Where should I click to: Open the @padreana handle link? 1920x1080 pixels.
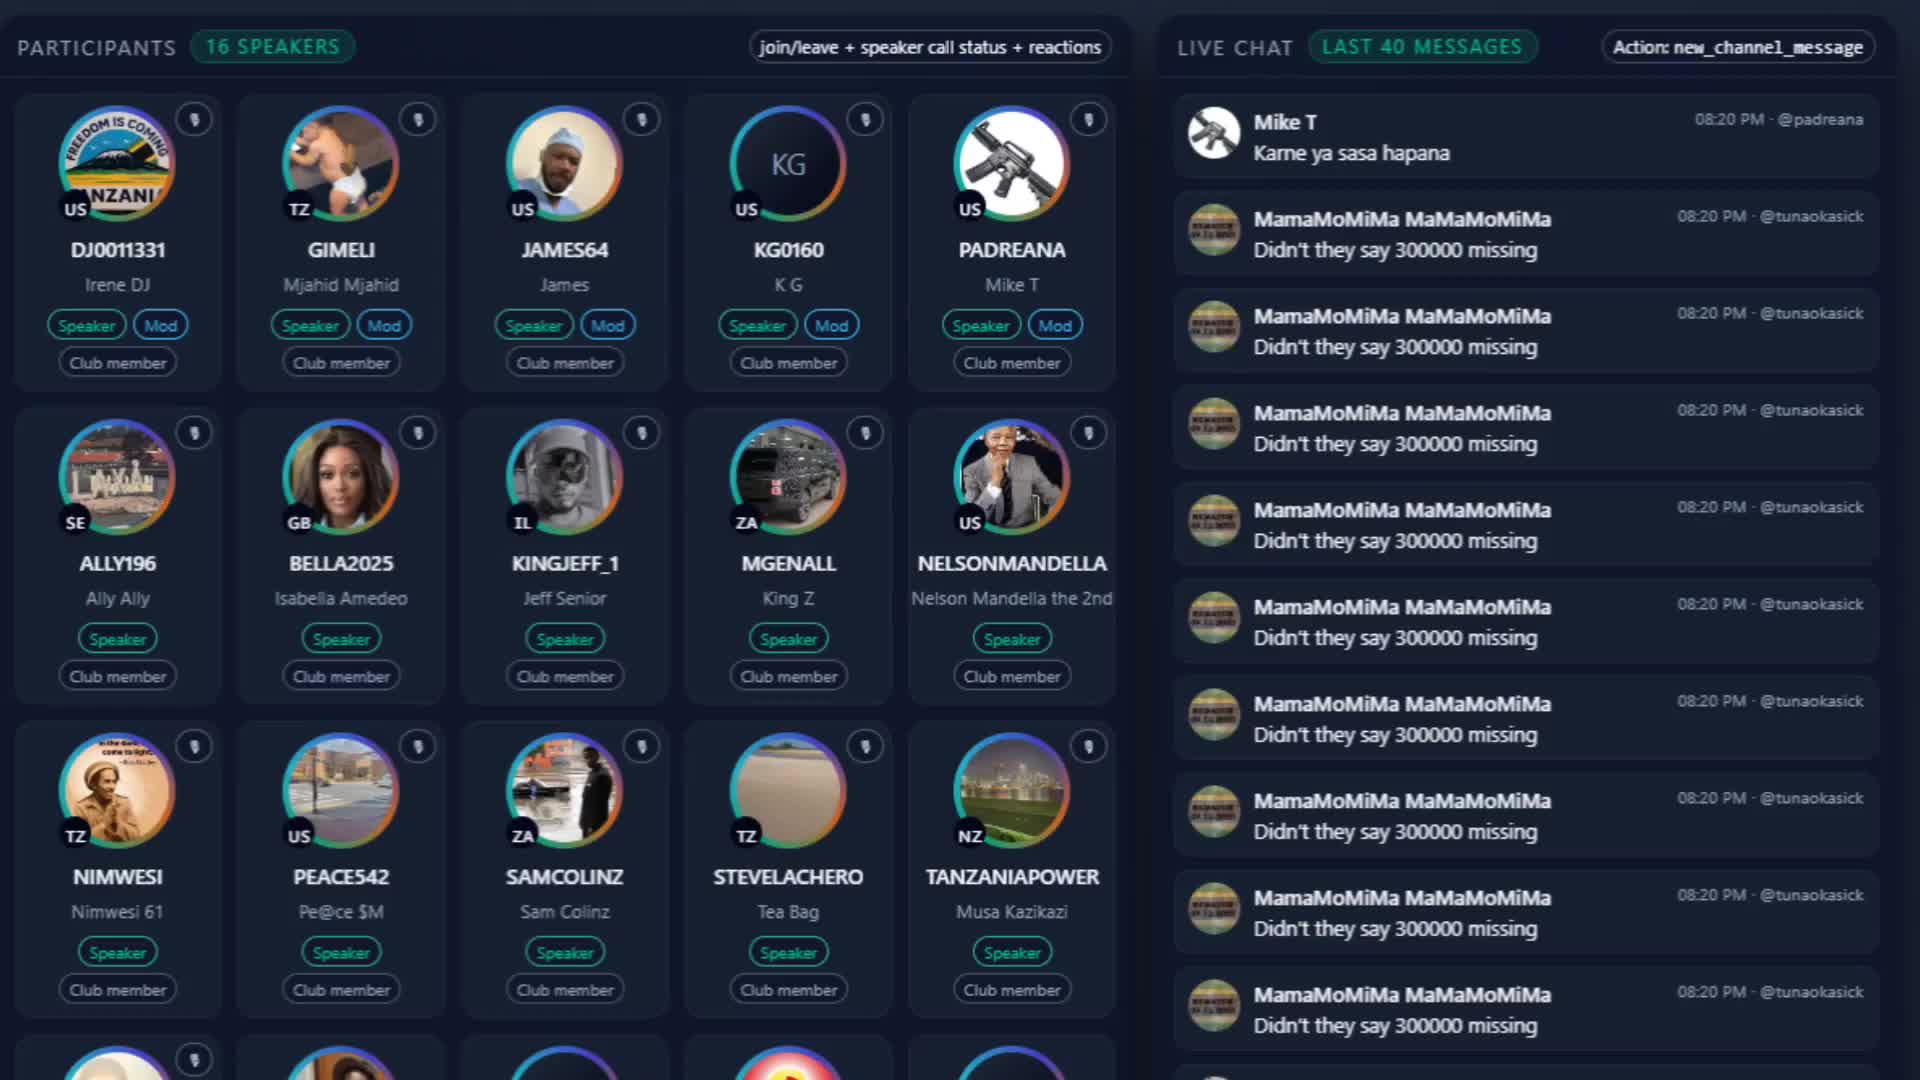1820,120
